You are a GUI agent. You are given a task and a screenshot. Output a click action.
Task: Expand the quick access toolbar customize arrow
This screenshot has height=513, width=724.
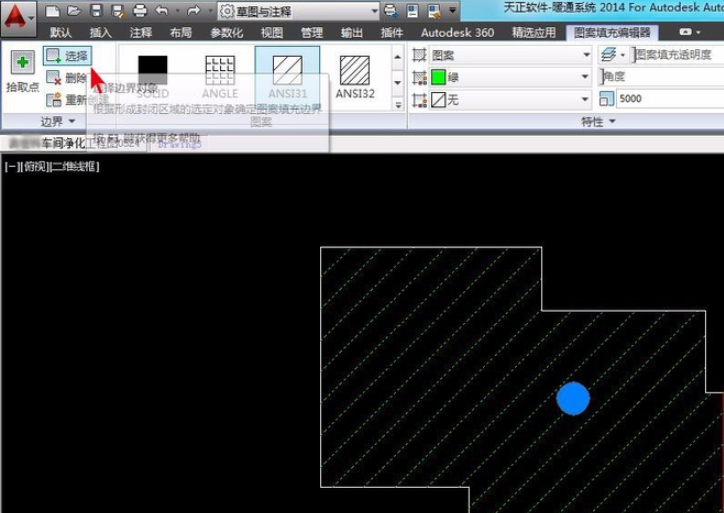pos(452,10)
